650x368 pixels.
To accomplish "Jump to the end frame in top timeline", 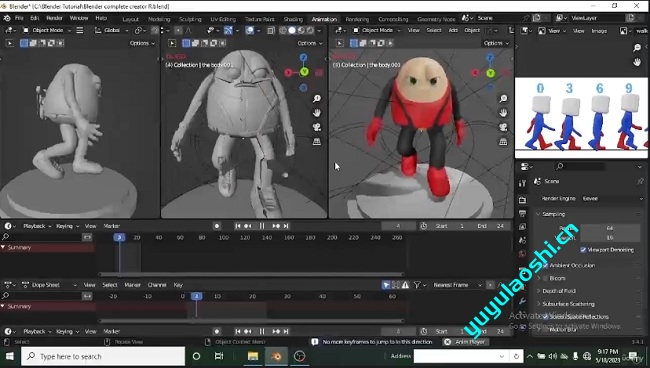I will [x=286, y=226].
